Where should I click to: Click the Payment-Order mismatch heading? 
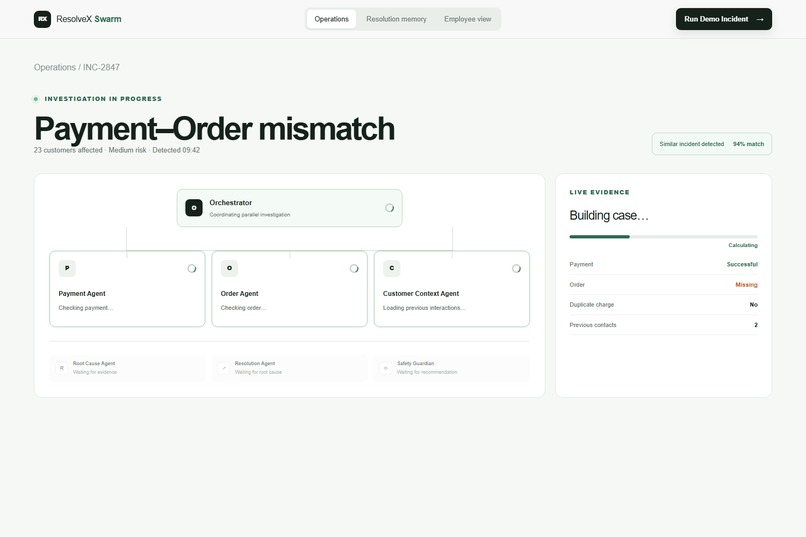click(x=214, y=128)
